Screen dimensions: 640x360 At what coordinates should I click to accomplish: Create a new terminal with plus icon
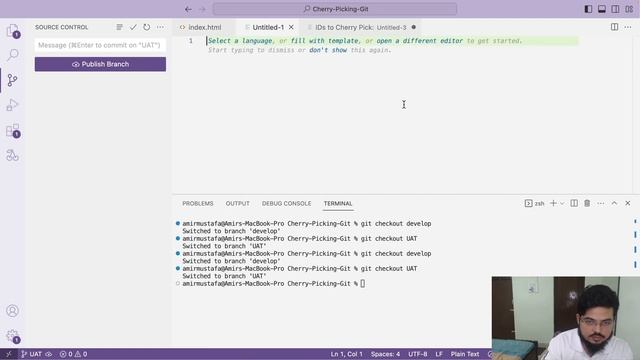pos(553,203)
